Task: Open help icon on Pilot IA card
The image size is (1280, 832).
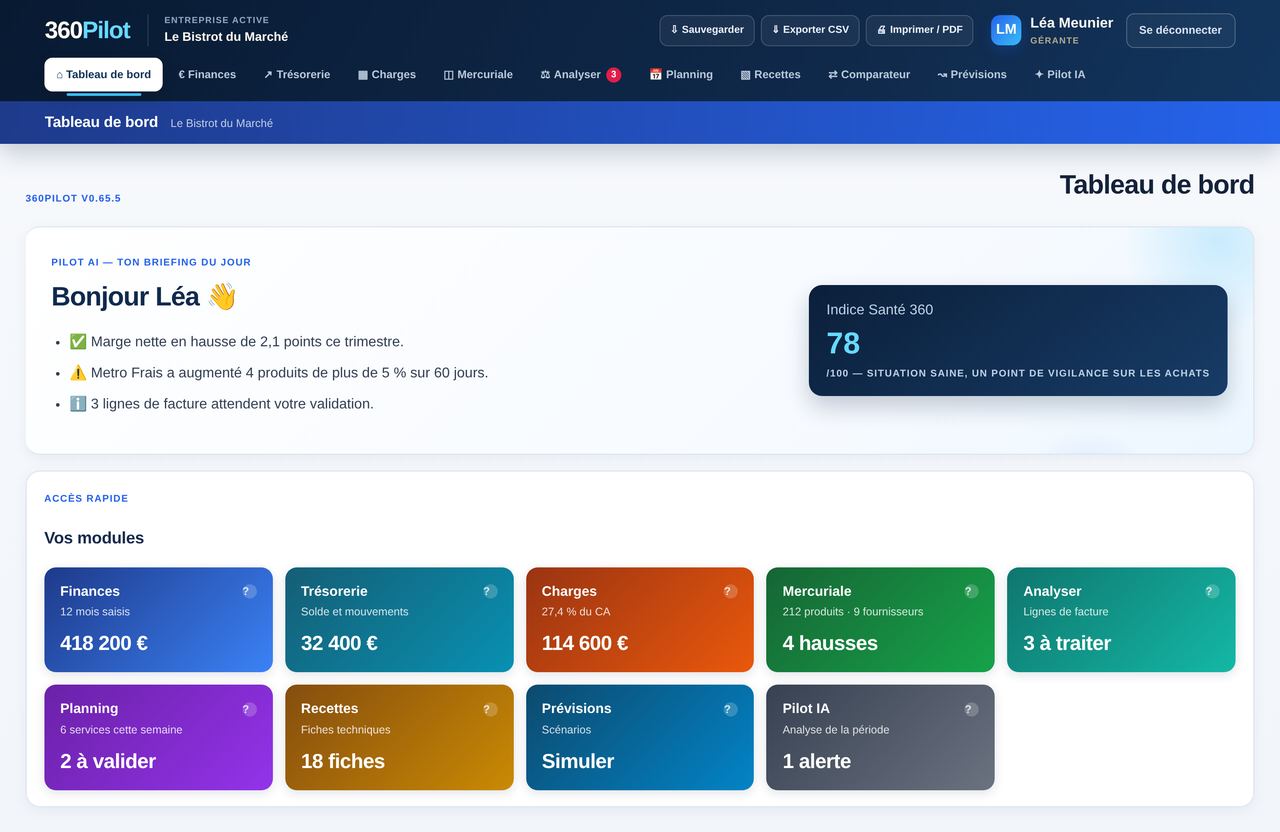Action: [x=971, y=709]
